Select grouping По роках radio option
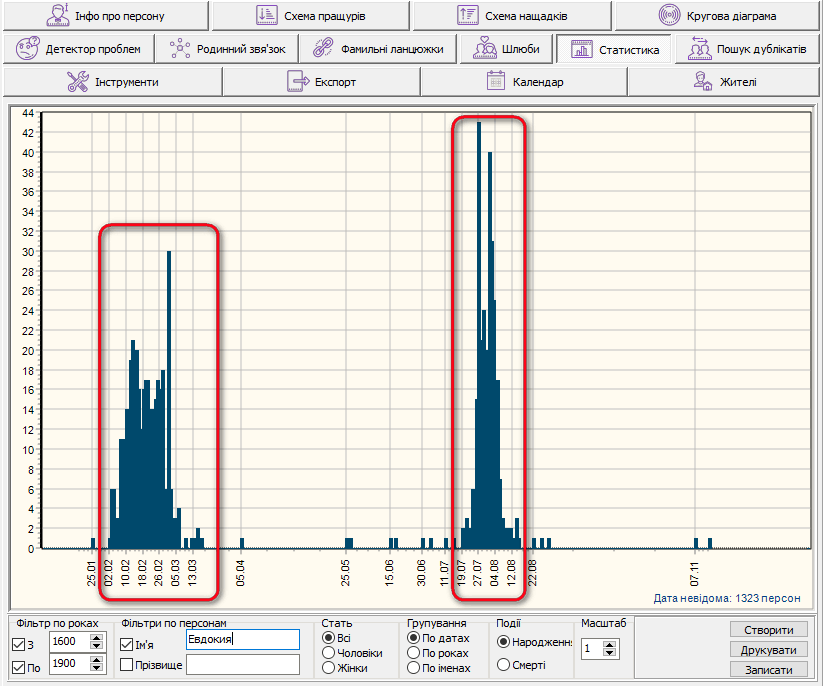 coord(414,652)
